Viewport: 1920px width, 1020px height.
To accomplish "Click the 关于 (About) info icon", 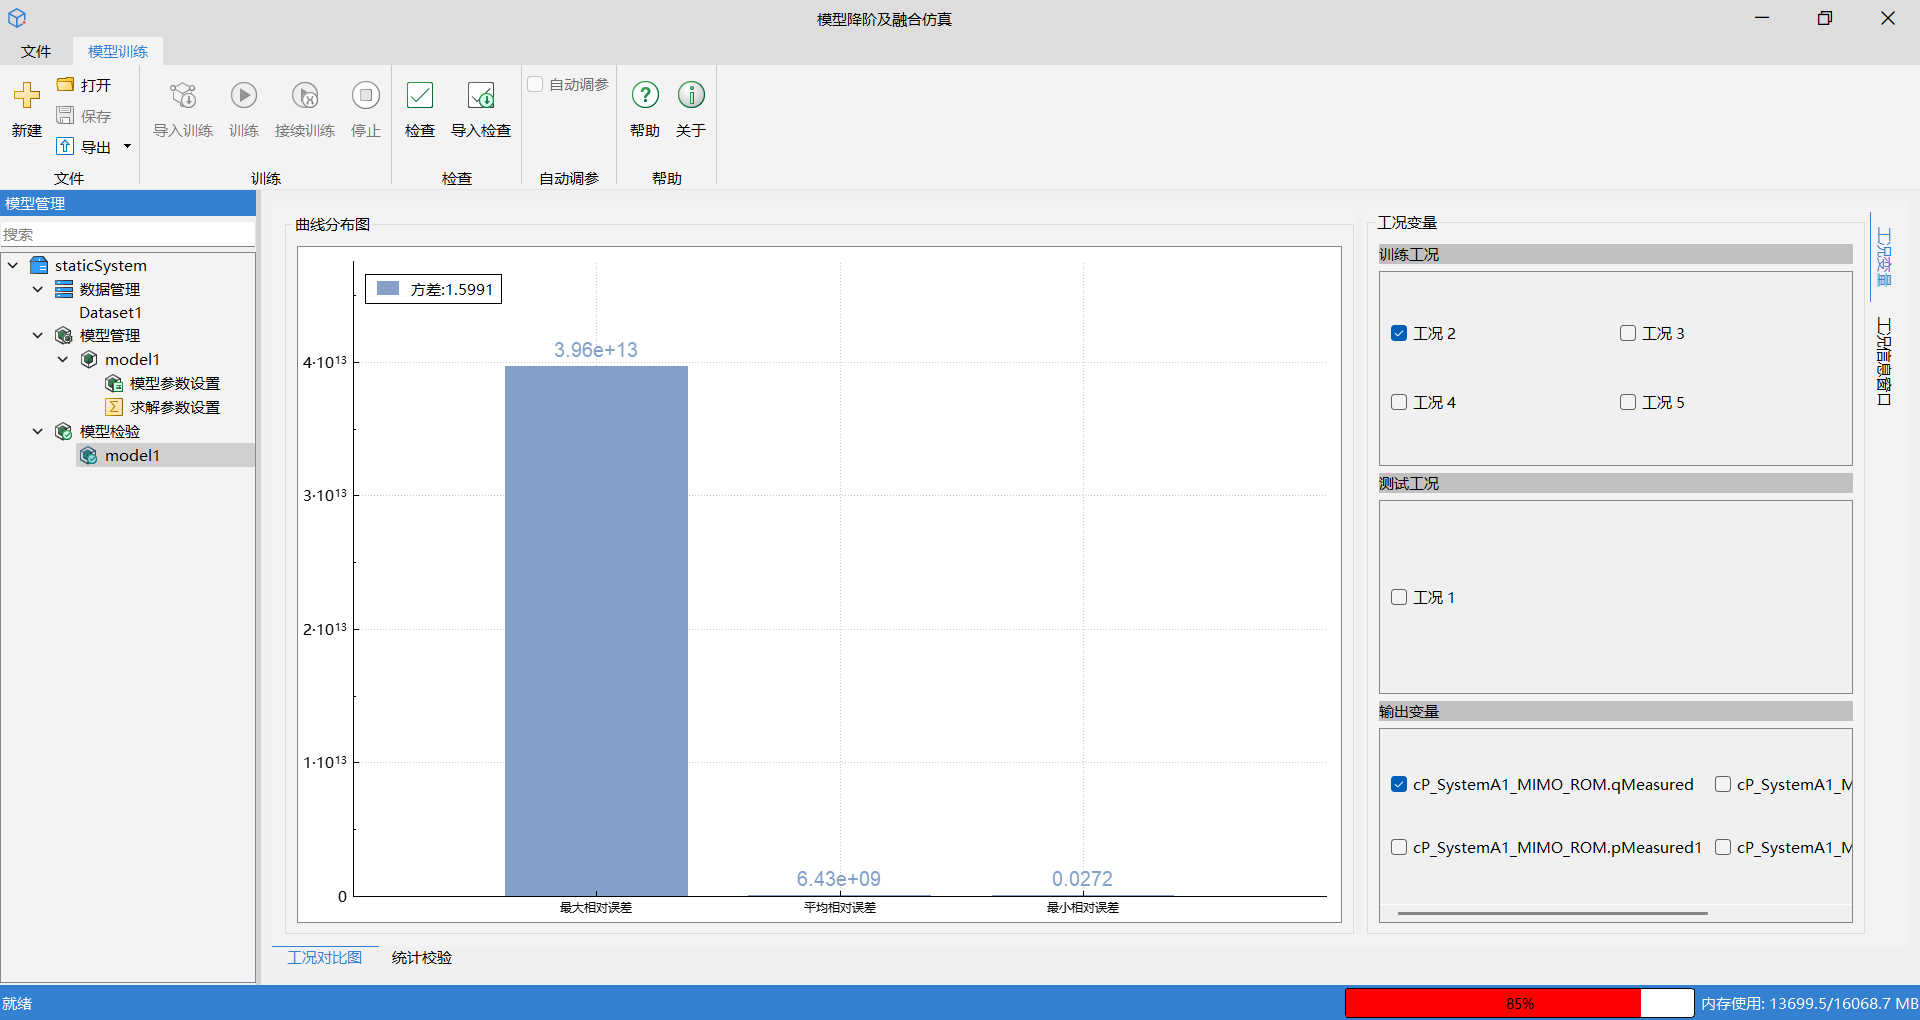I will coord(691,96).
